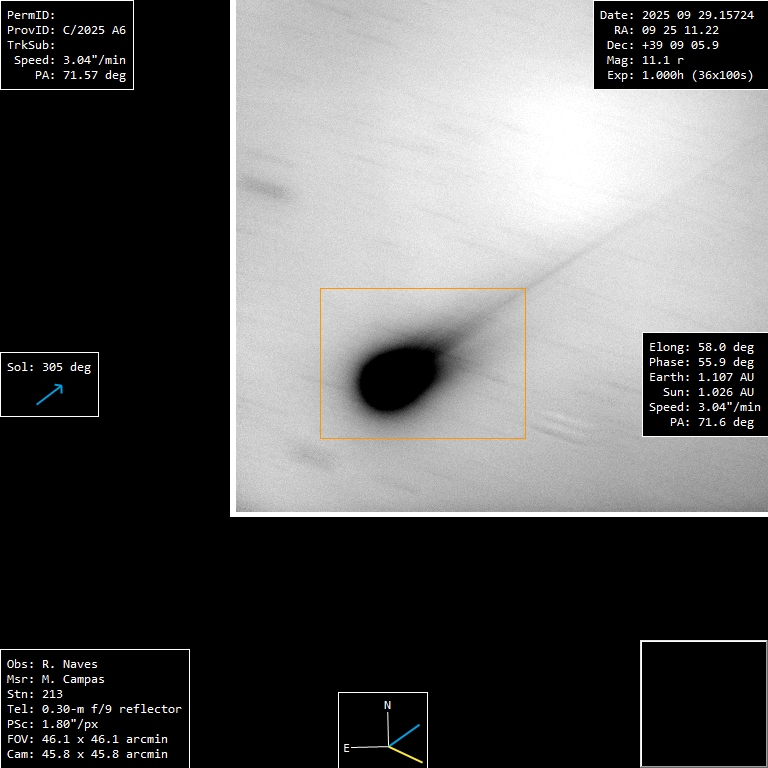This screenshot has width=768, height=768.
Task: Click the FOV 46.1 x 46.1 arcmin line
Action: tap(87, 739)
